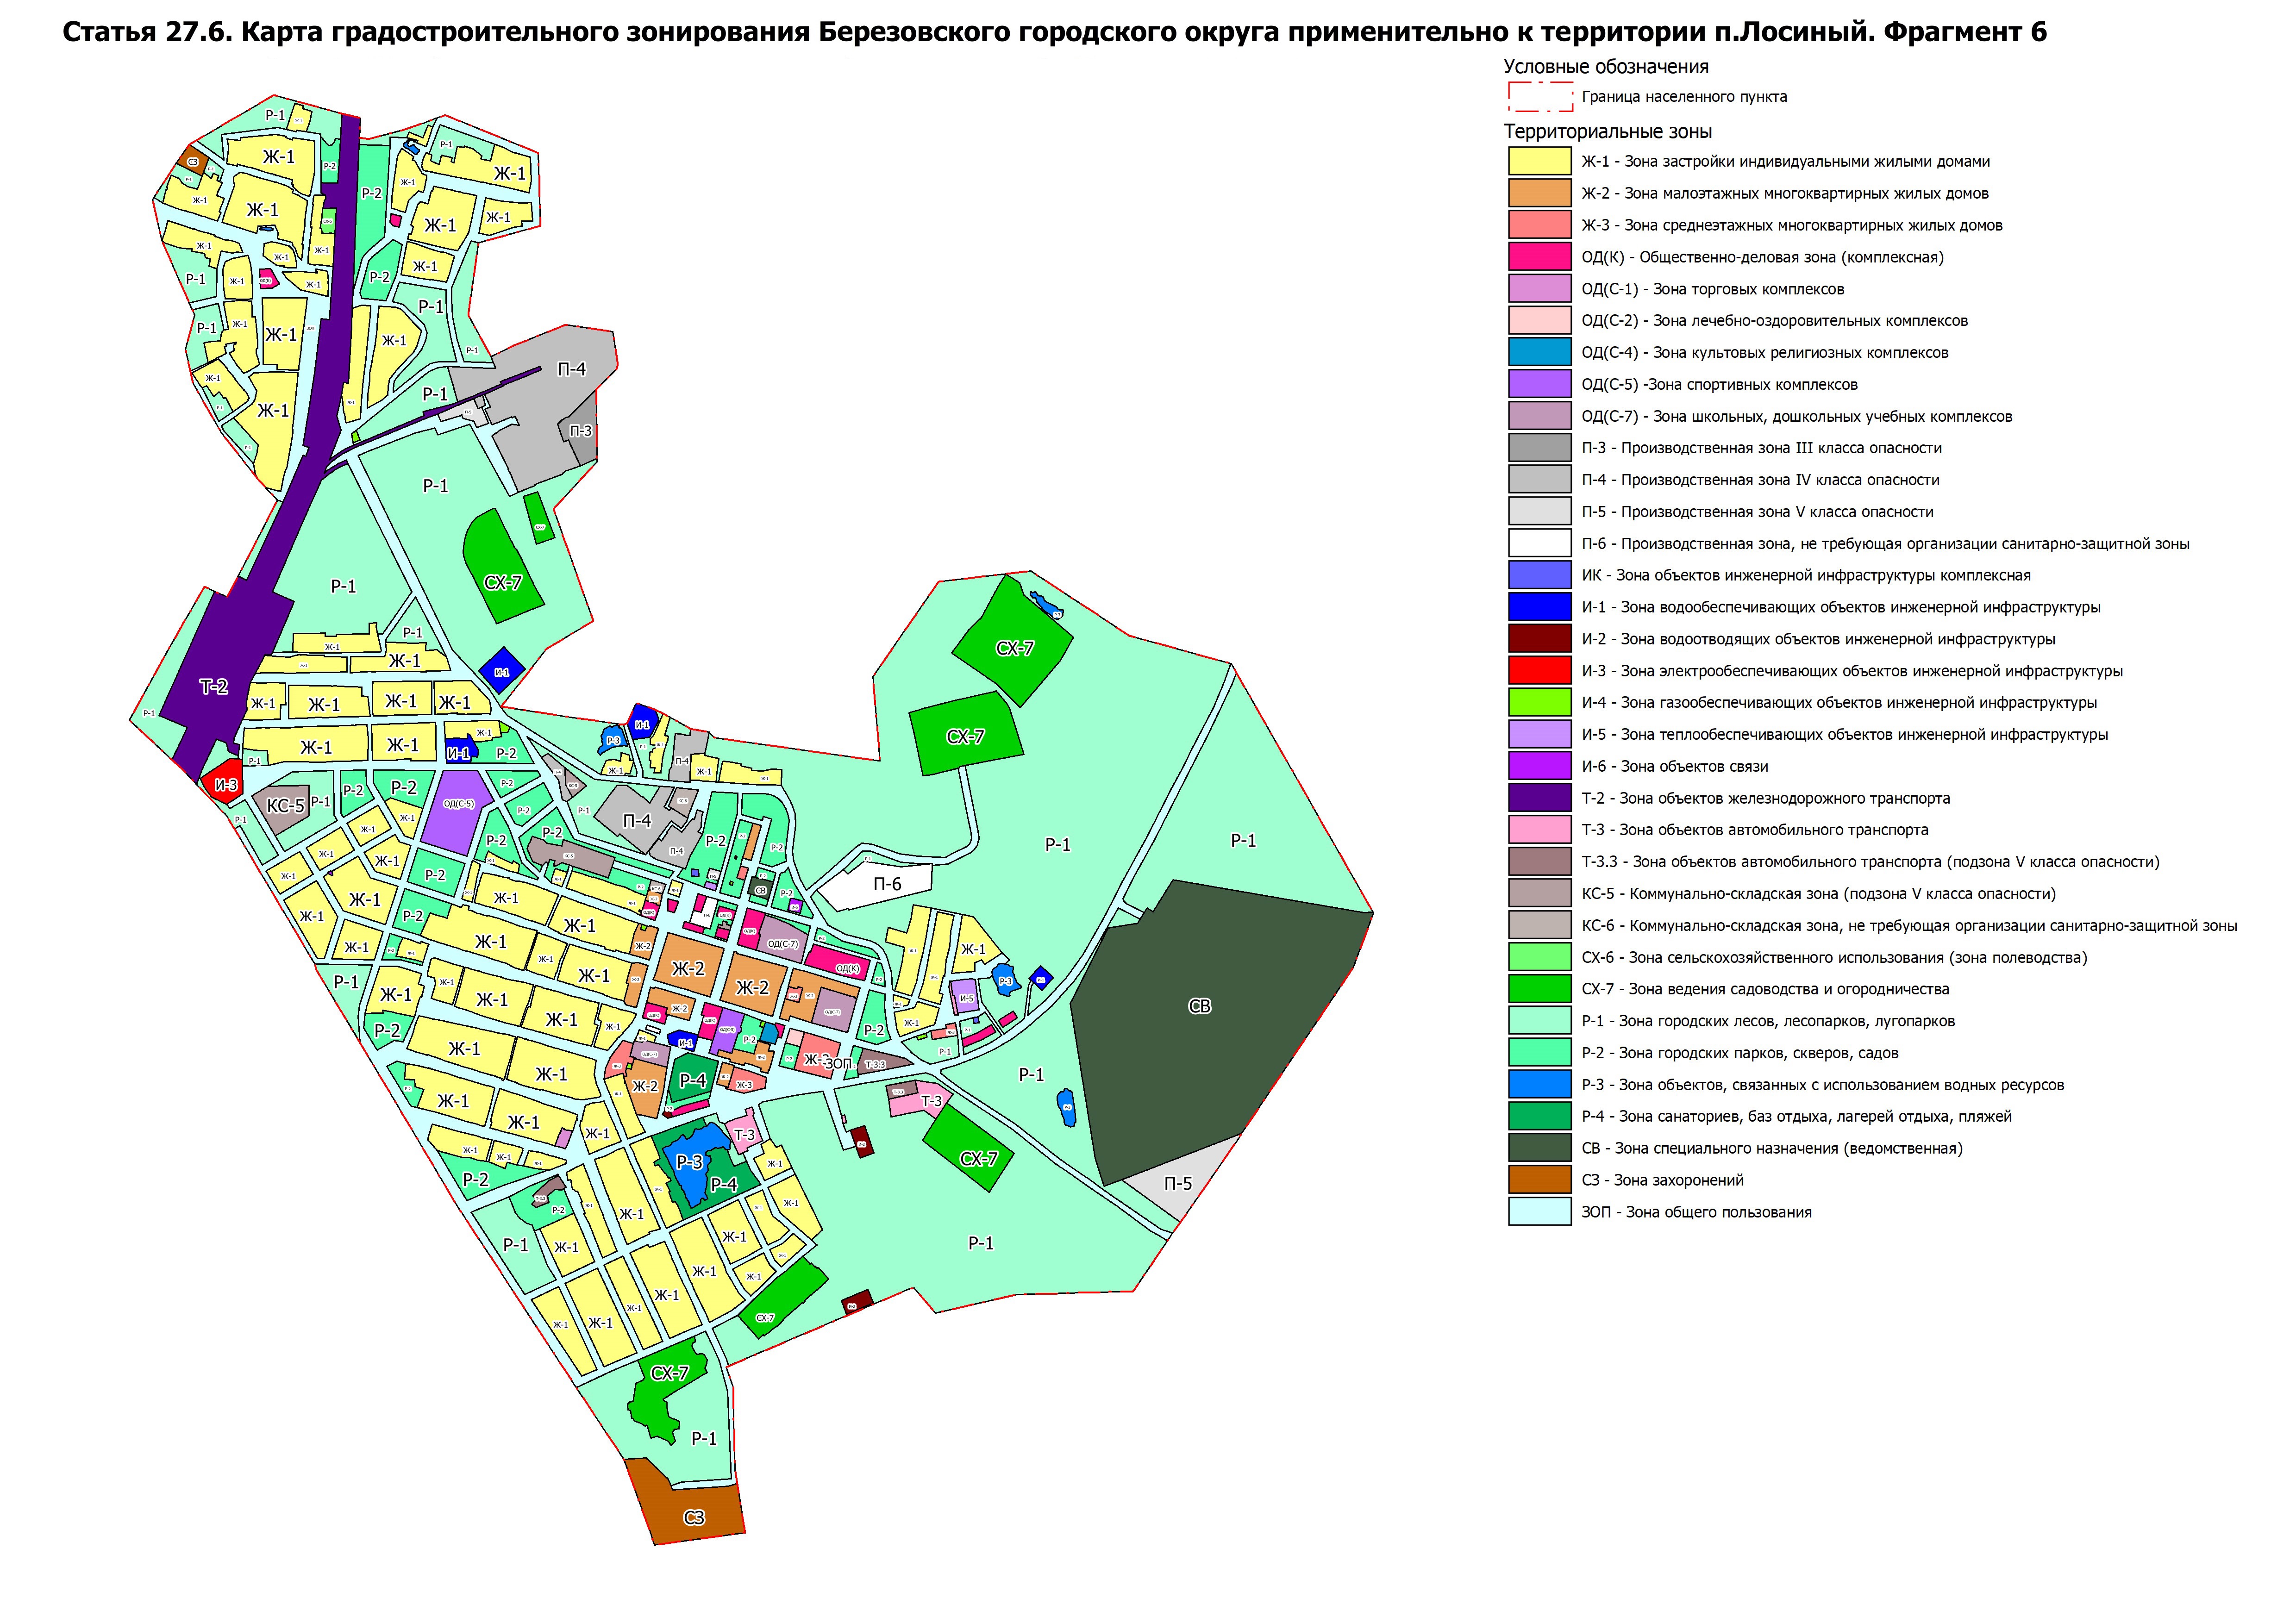2296x1623 pixels.
Task: Click the orange Ж-2 legend swatch
Action: pos(1539,193)
